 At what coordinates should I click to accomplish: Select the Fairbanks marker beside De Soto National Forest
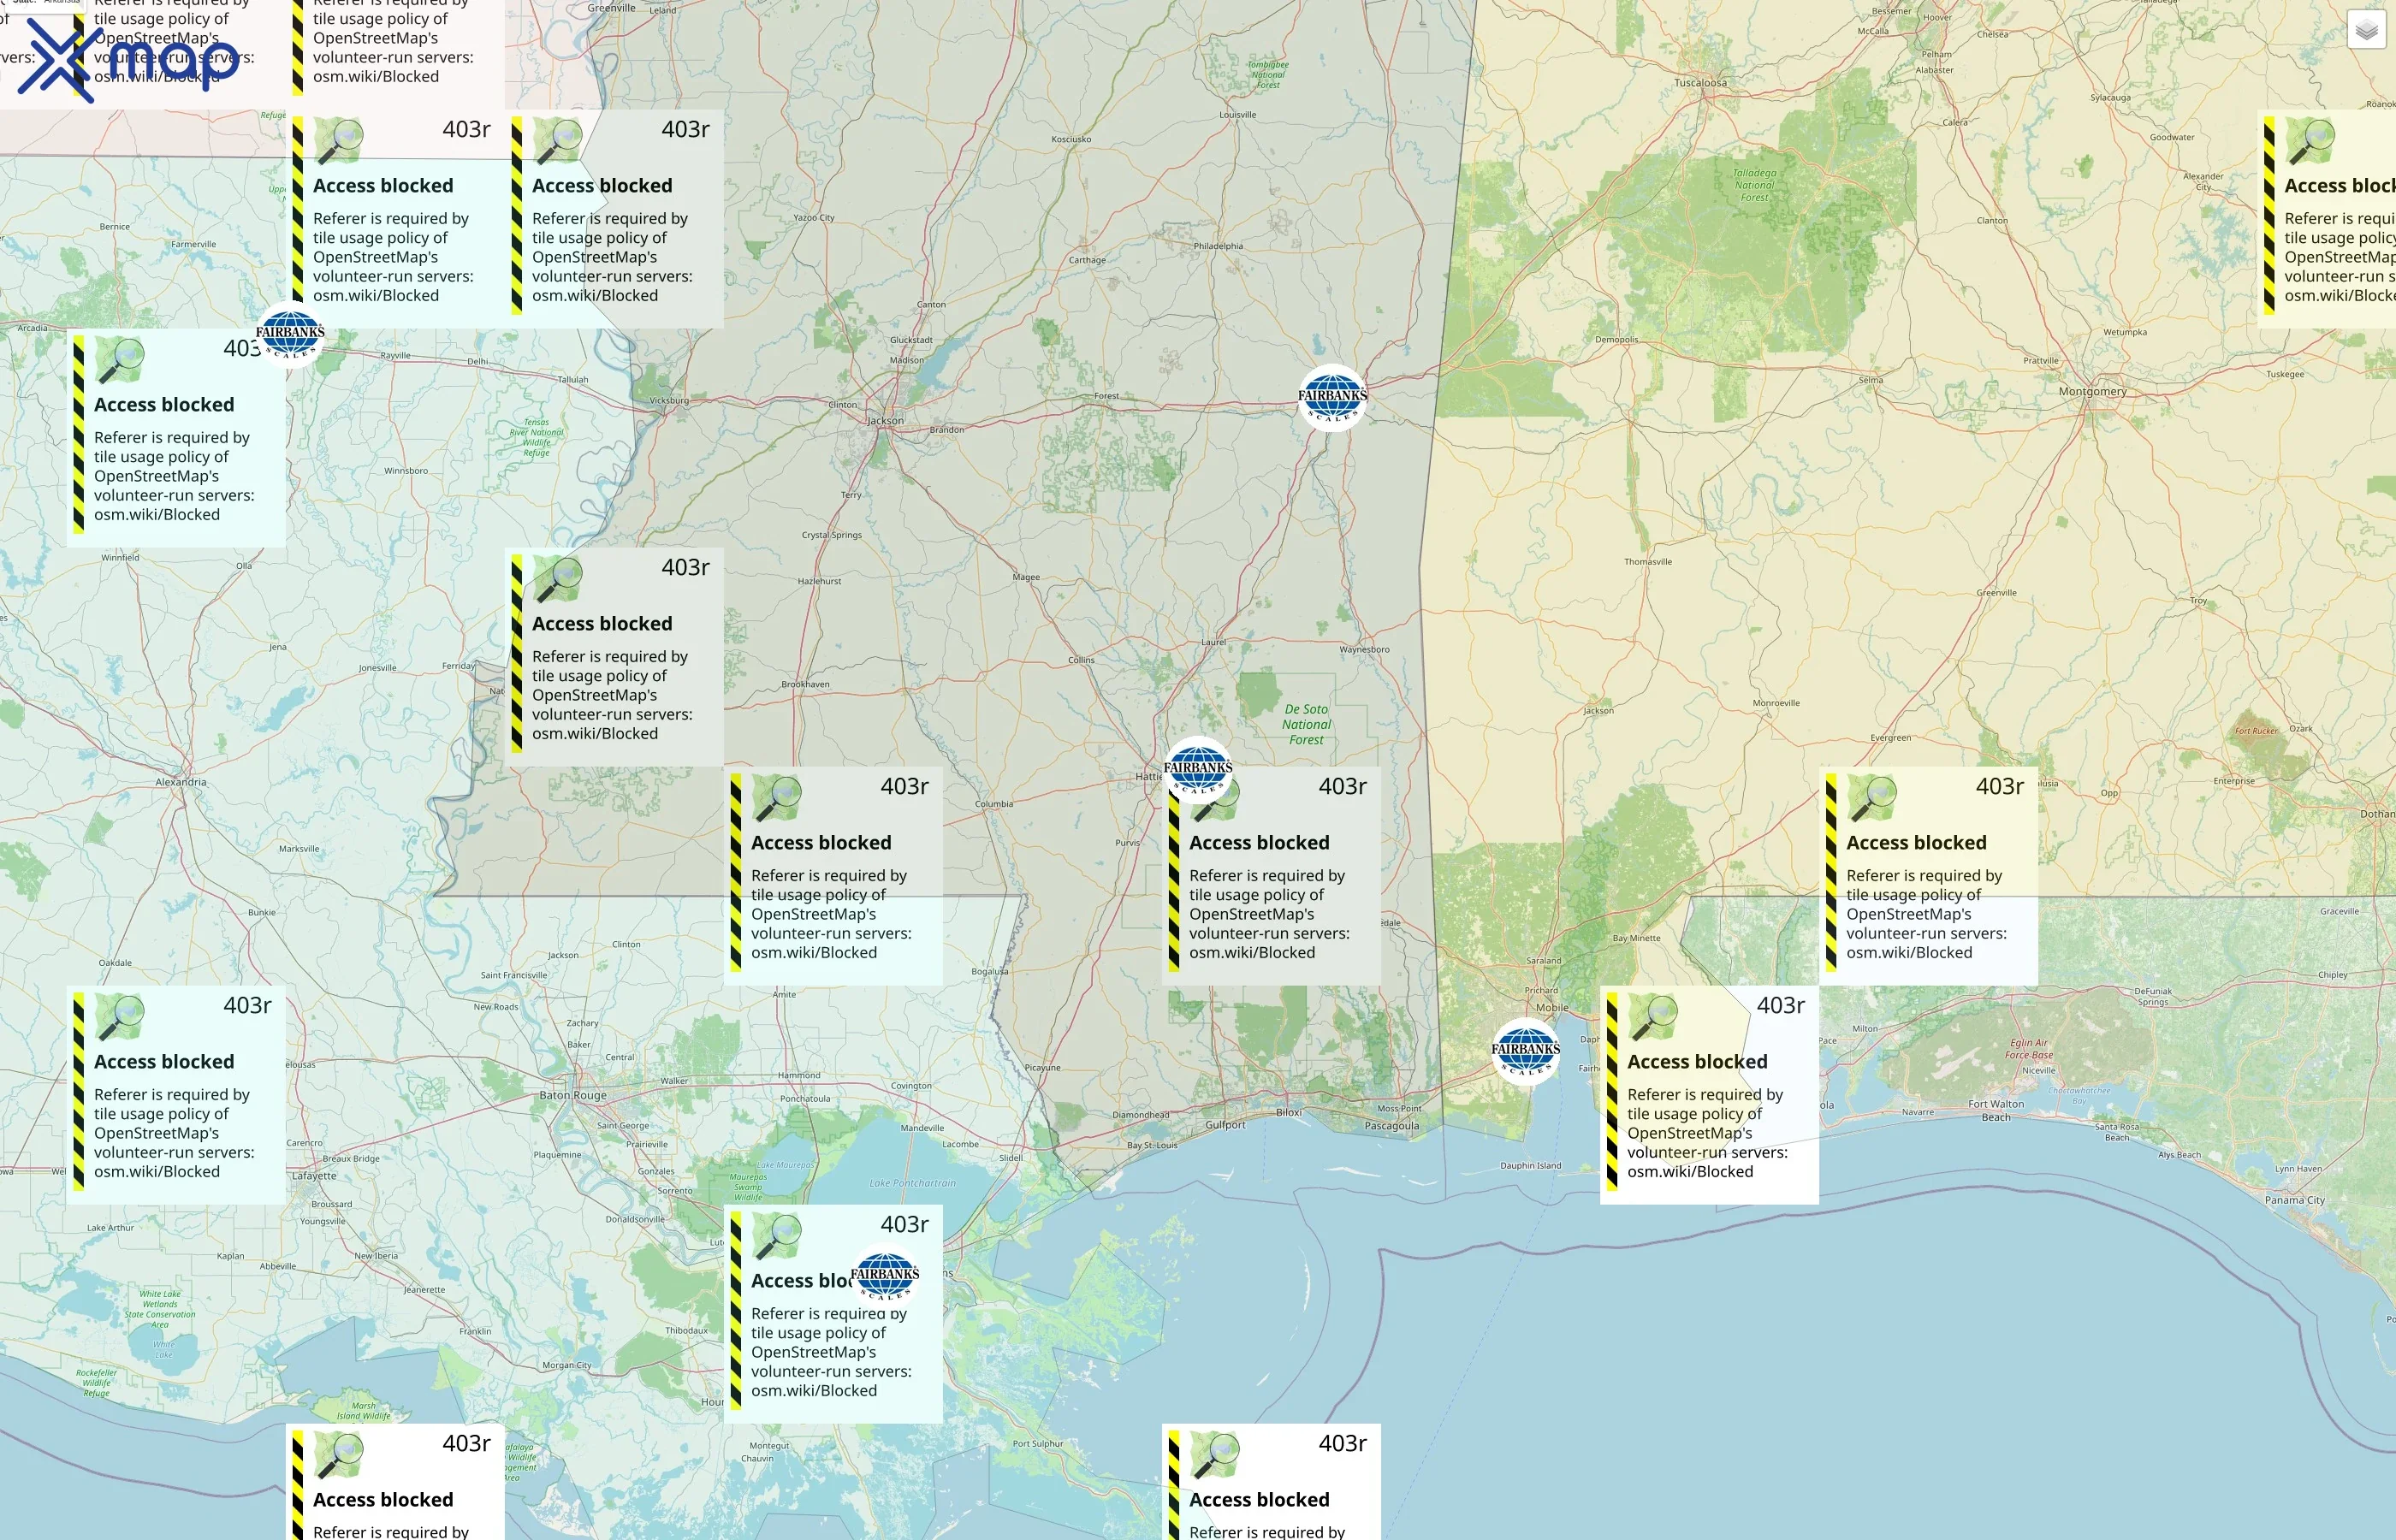[x=1198, y=771]
